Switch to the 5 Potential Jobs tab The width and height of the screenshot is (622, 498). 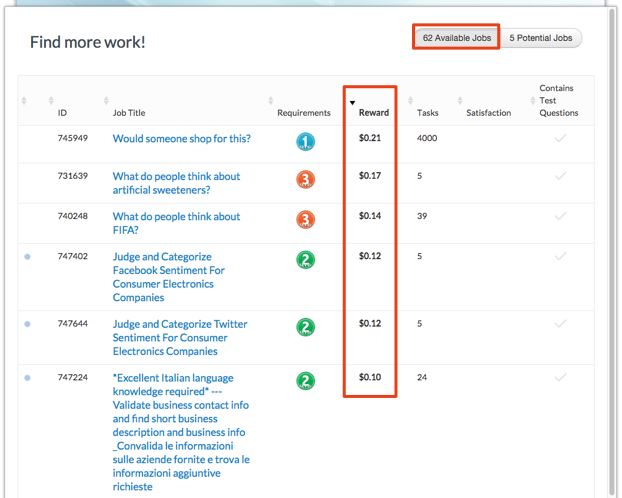pyautogui.click(x=540, y=38)
